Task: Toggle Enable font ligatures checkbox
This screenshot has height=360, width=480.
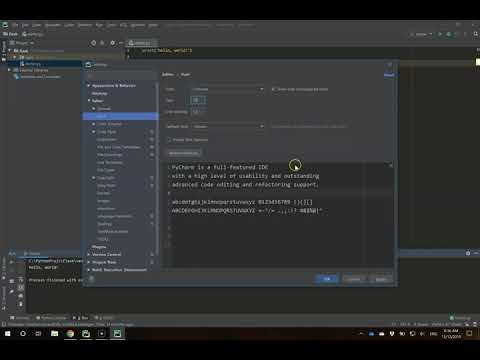Action: point(169,140)
